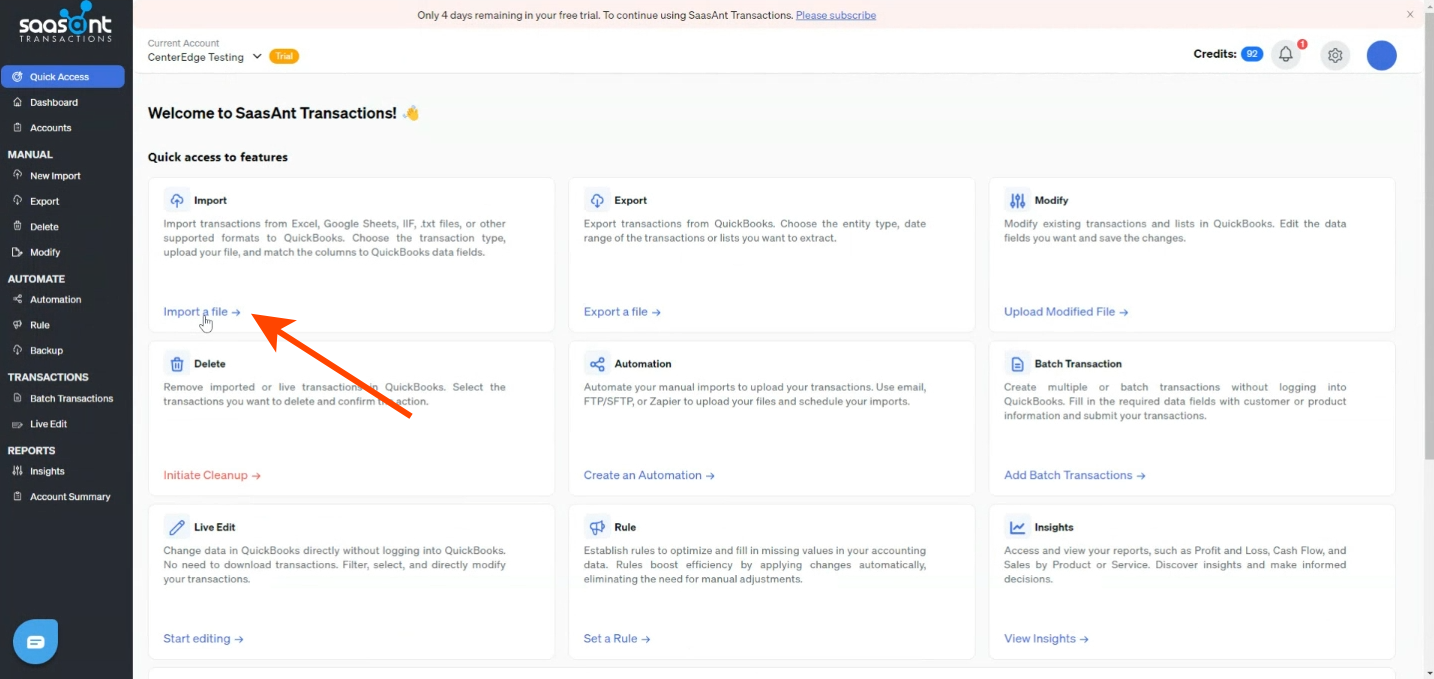
Task: Open the chat support bubble
Action: click(36, 642)
